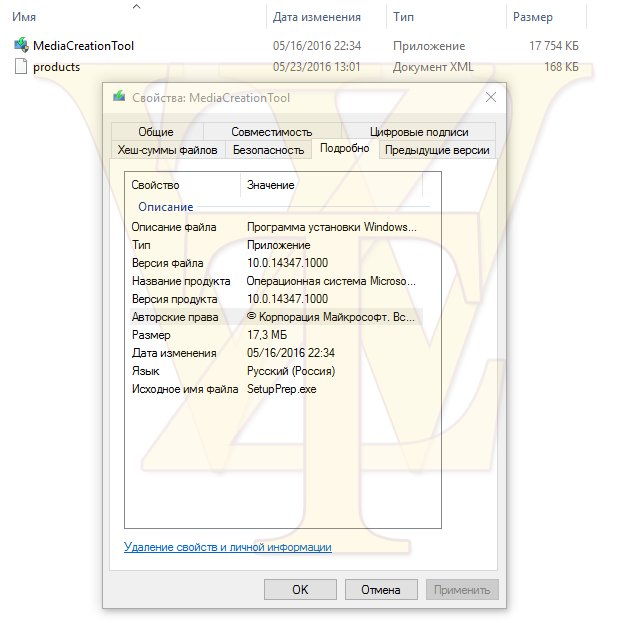The width and height of the screenshot is (629, 623).
Task: Click the Операционная система Microso... value
Action: [x=331, y=281]
